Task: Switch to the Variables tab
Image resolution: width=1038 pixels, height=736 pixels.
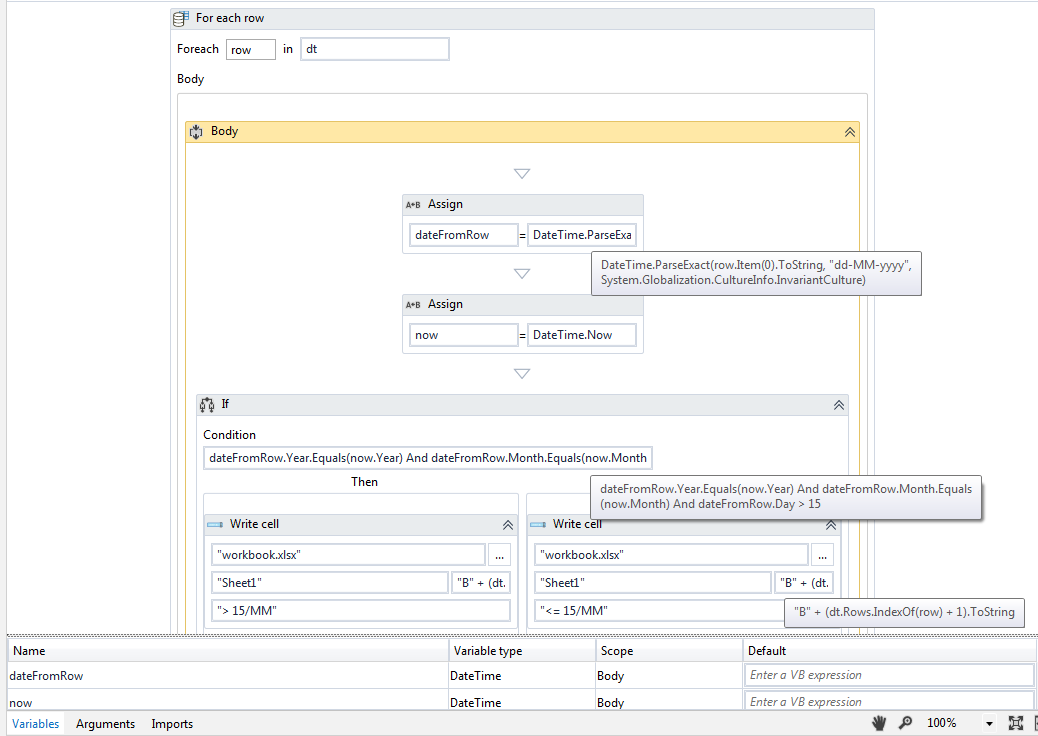Action: (x=36, y=723)
